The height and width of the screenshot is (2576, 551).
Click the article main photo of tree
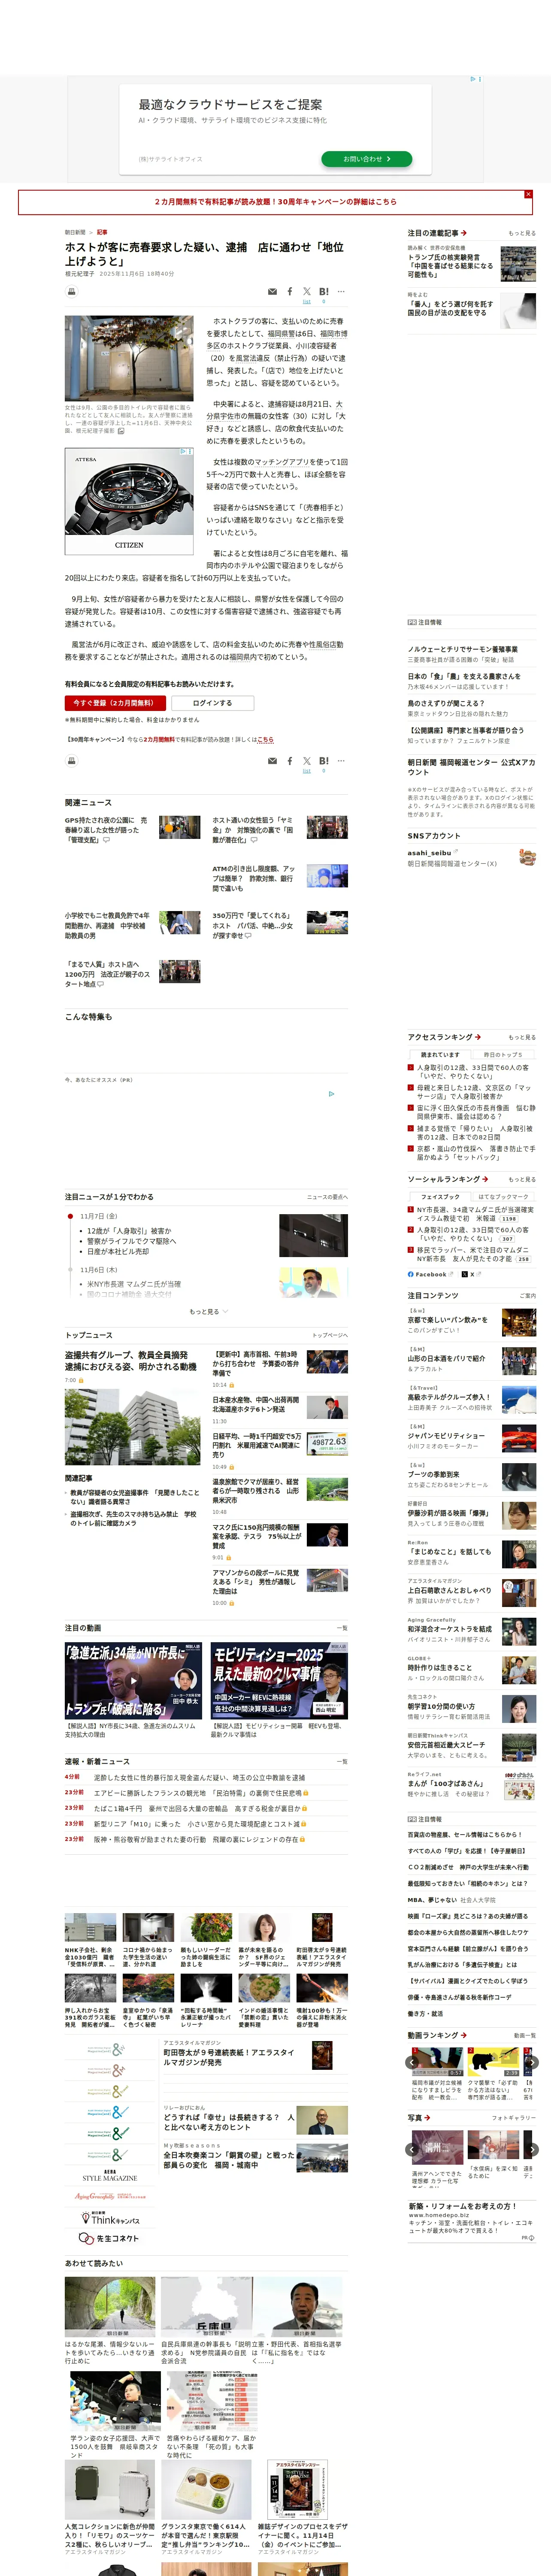(x=129, y=358)
